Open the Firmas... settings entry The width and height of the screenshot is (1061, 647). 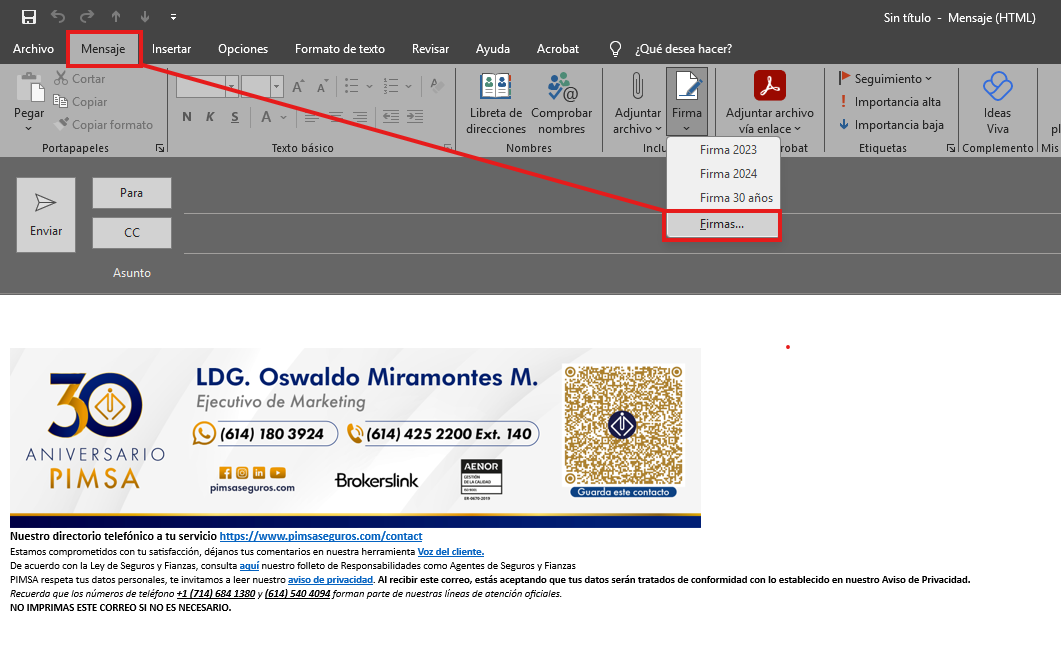[722, 224]
